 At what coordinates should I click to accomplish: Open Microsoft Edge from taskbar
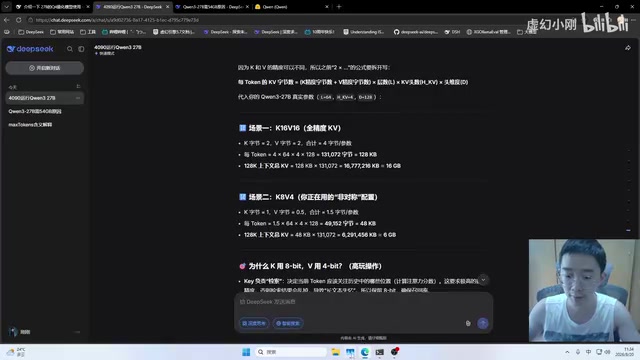click(365, 352)
